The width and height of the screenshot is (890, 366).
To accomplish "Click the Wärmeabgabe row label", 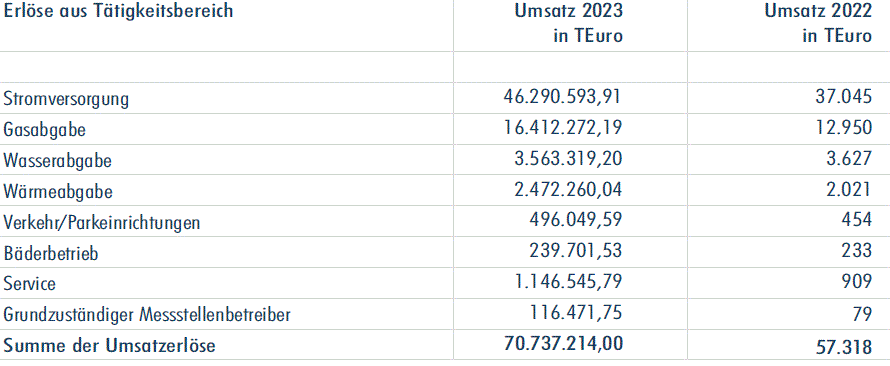I will [x=58, y=191].
